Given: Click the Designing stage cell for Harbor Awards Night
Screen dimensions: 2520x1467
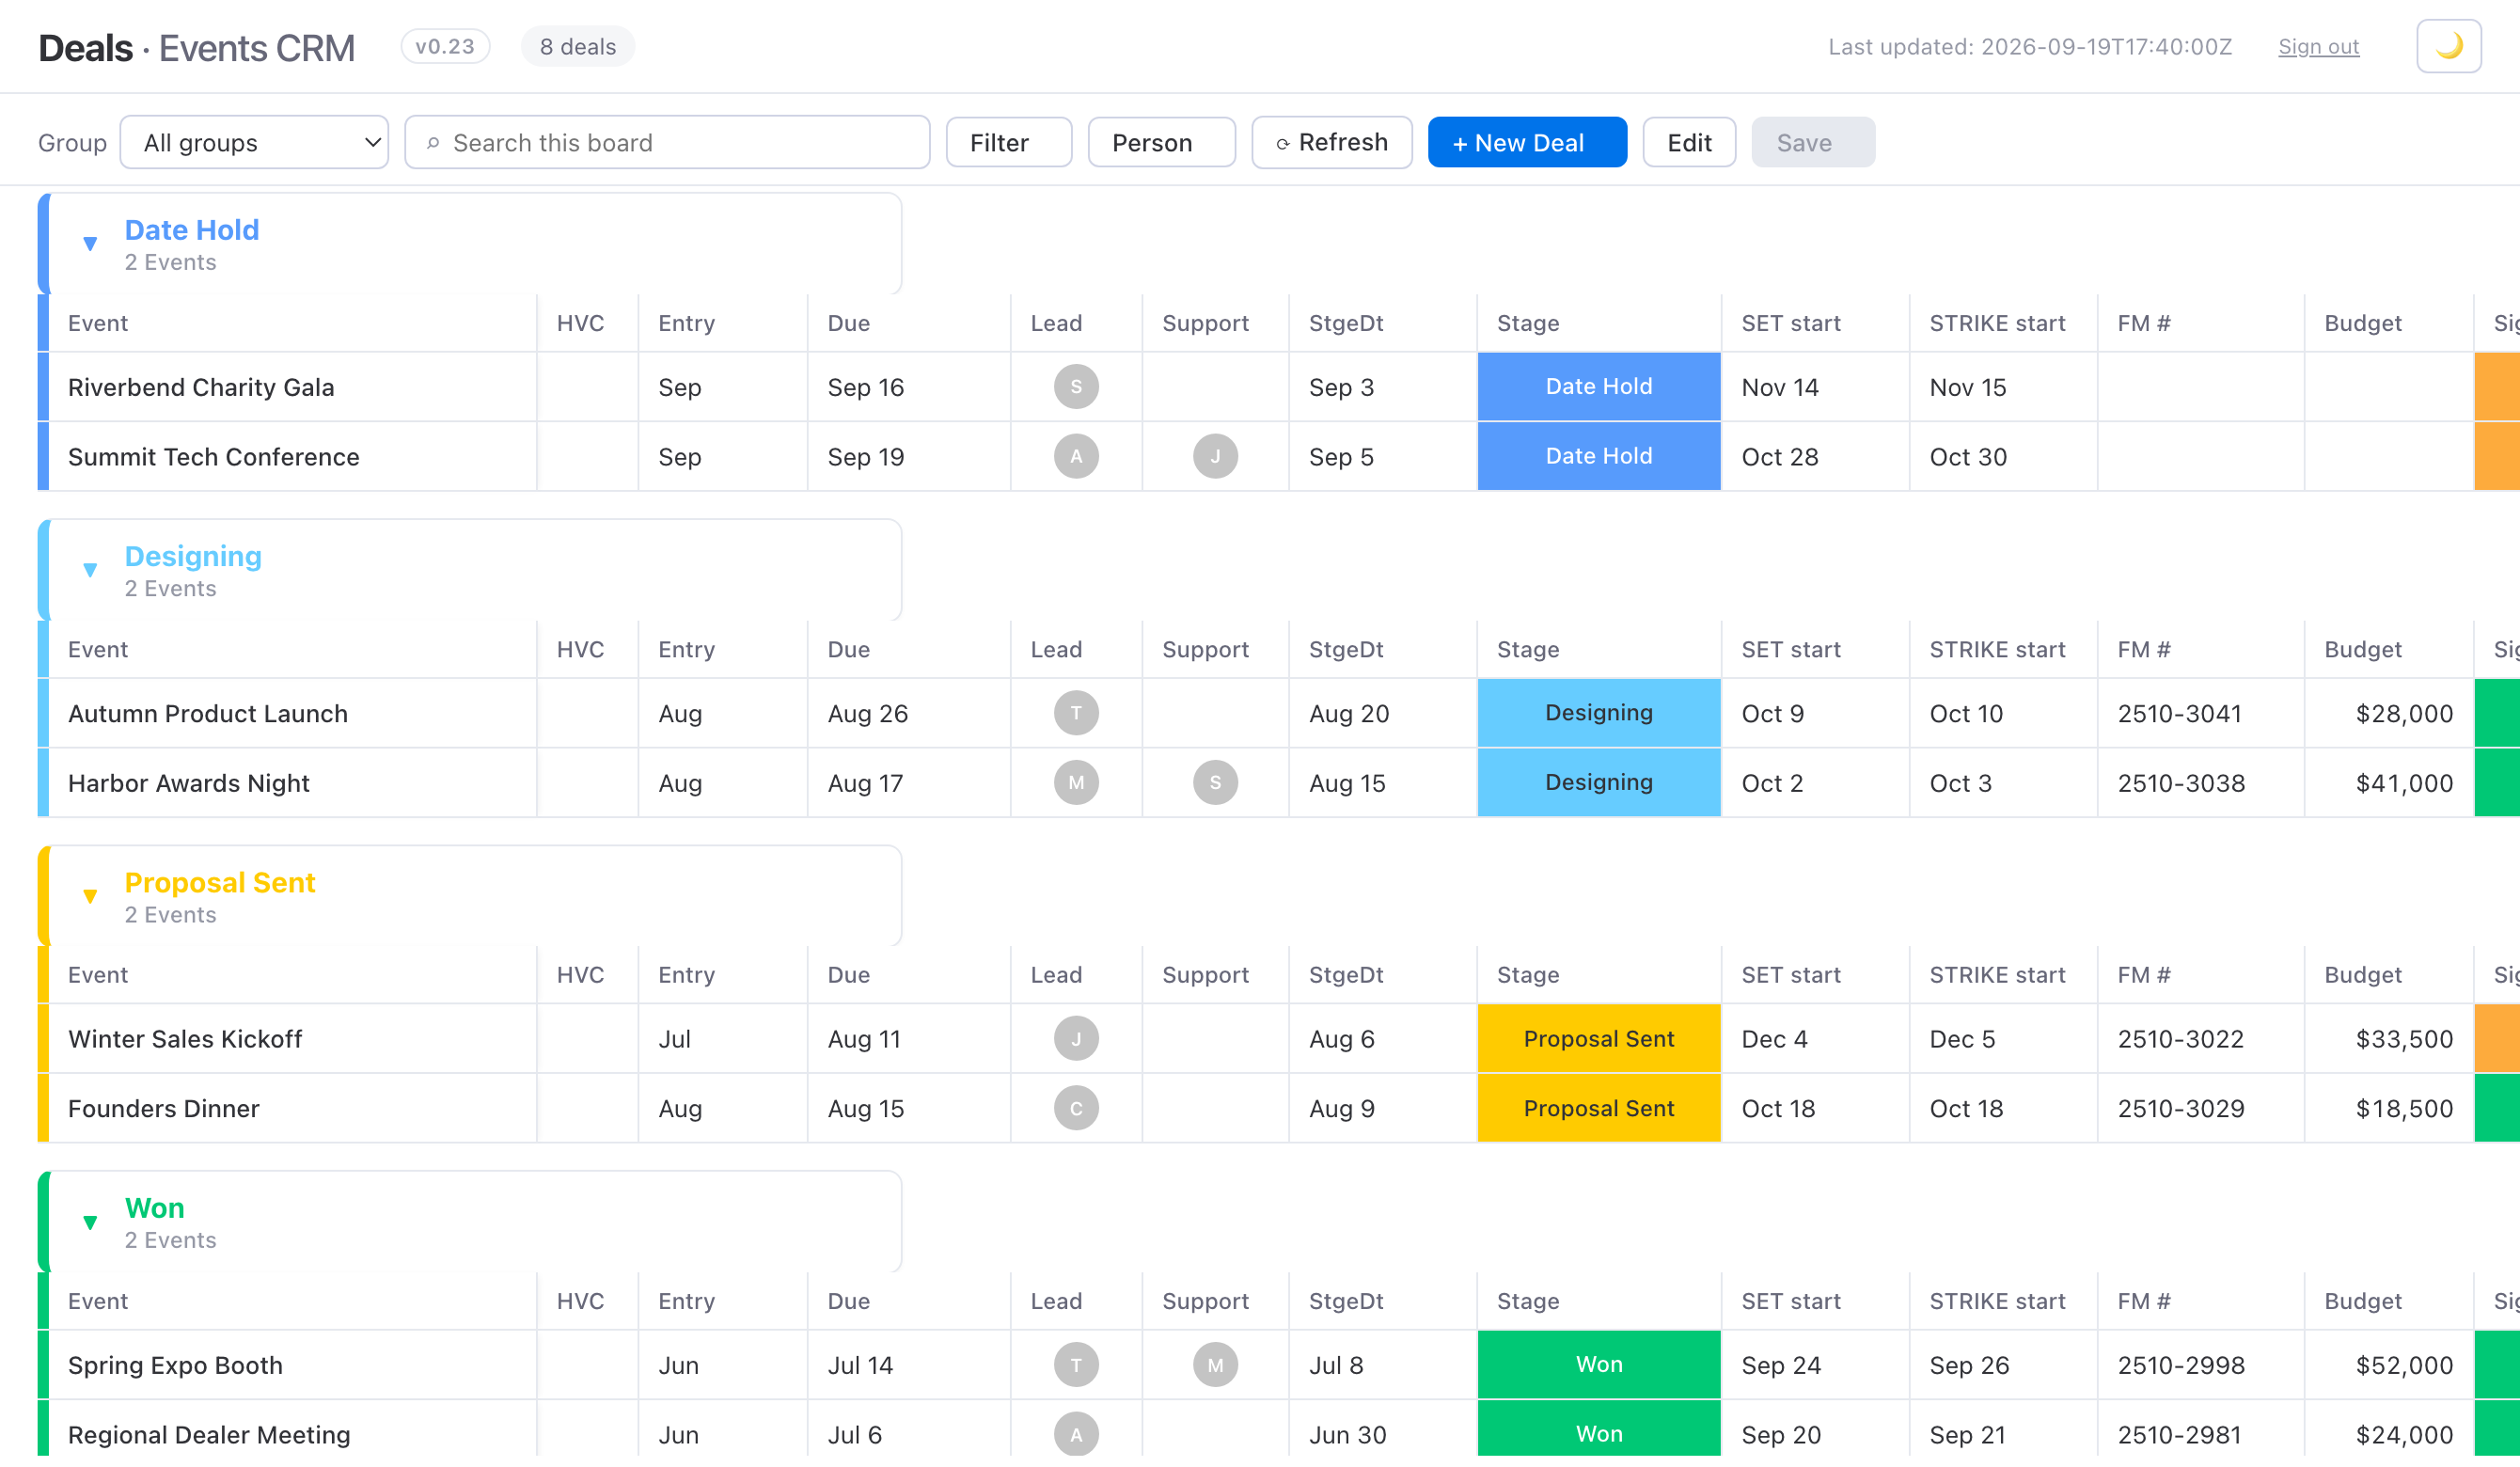Looking at the screenshot, I should point(1599,783).
